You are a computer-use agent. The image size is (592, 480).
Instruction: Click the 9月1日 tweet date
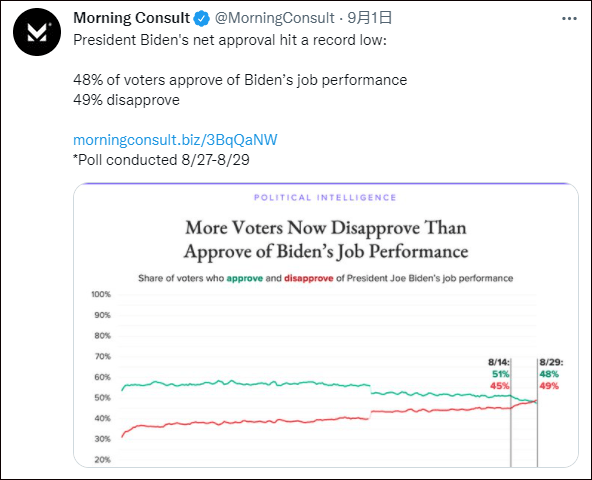369,18
